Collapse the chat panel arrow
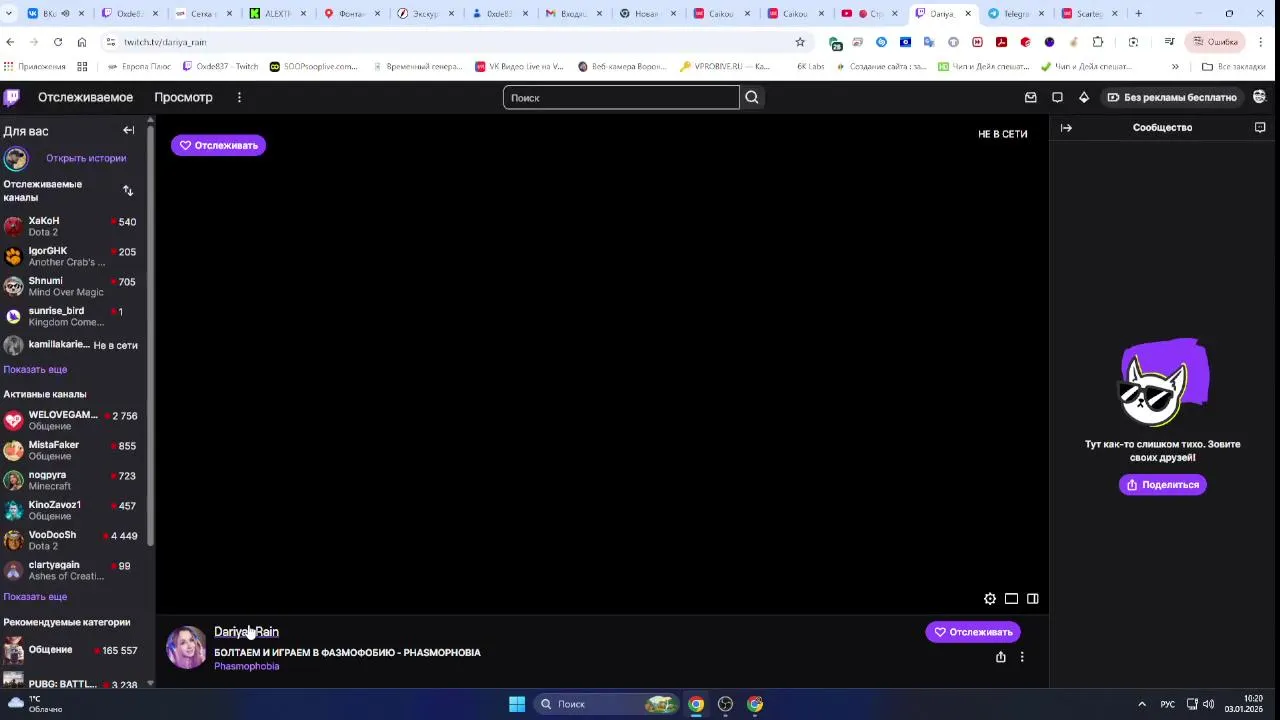Image resolution: width=1280 pixels, height=720 pixels. point(1066,128)
